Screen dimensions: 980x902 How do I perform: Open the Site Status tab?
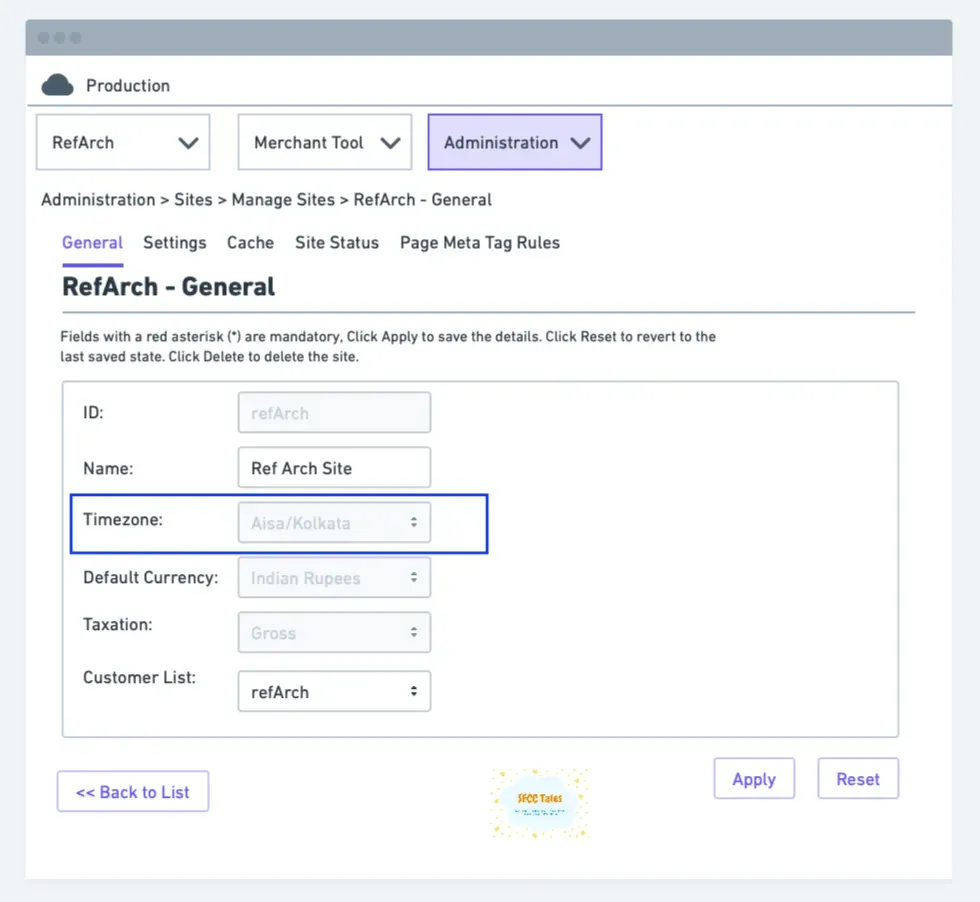[337, 243]
